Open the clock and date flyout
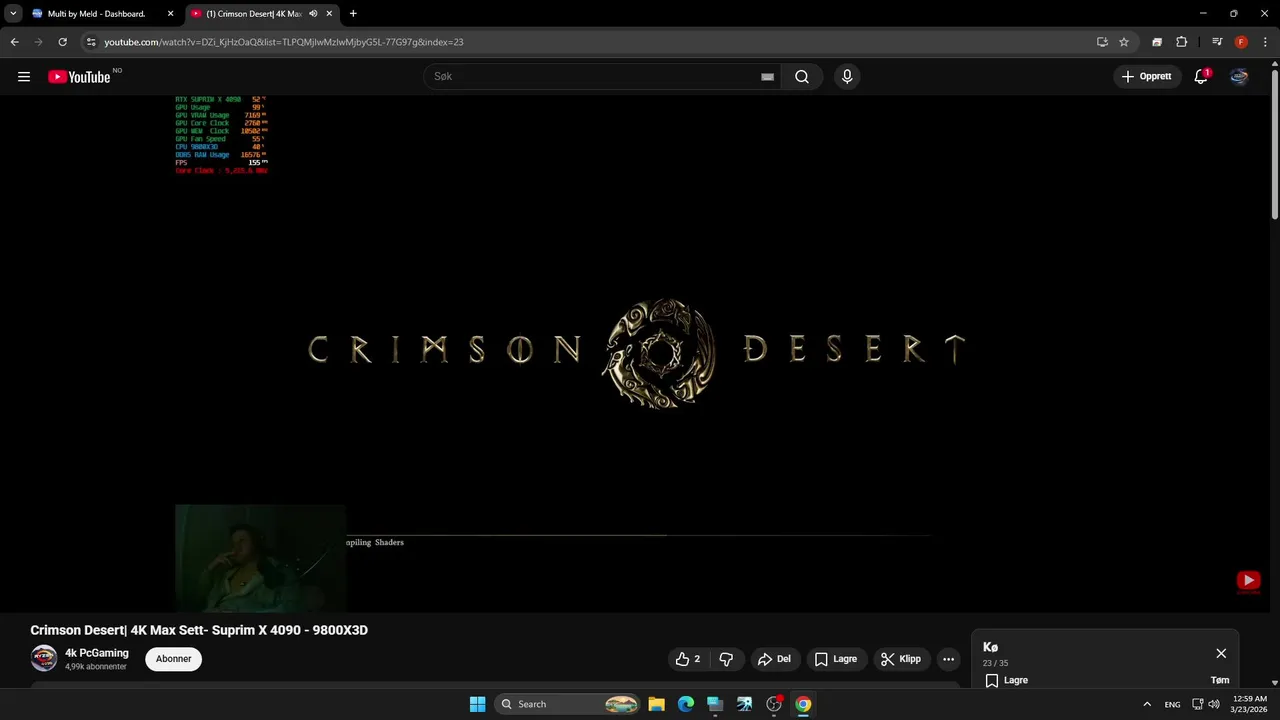This screenshot has width=1280, height=720. tap(1250, 704)
